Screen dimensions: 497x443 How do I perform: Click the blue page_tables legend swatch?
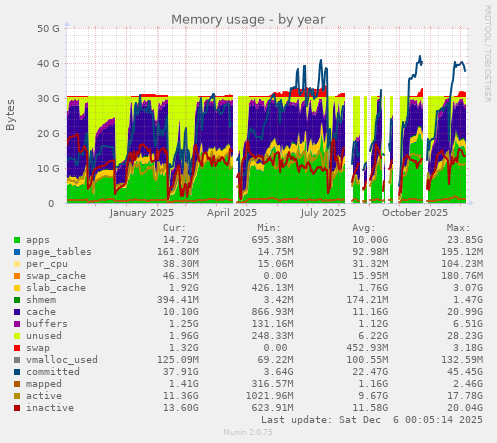(x=17, y=252)
